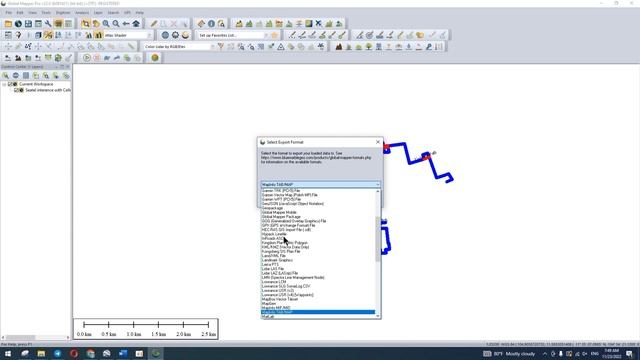Choose highlighted 'MapInfo TAB/MAP' list entry
The width and height of the screenshot is (640, 360).
pyautogui.click(x=318, y=312)
